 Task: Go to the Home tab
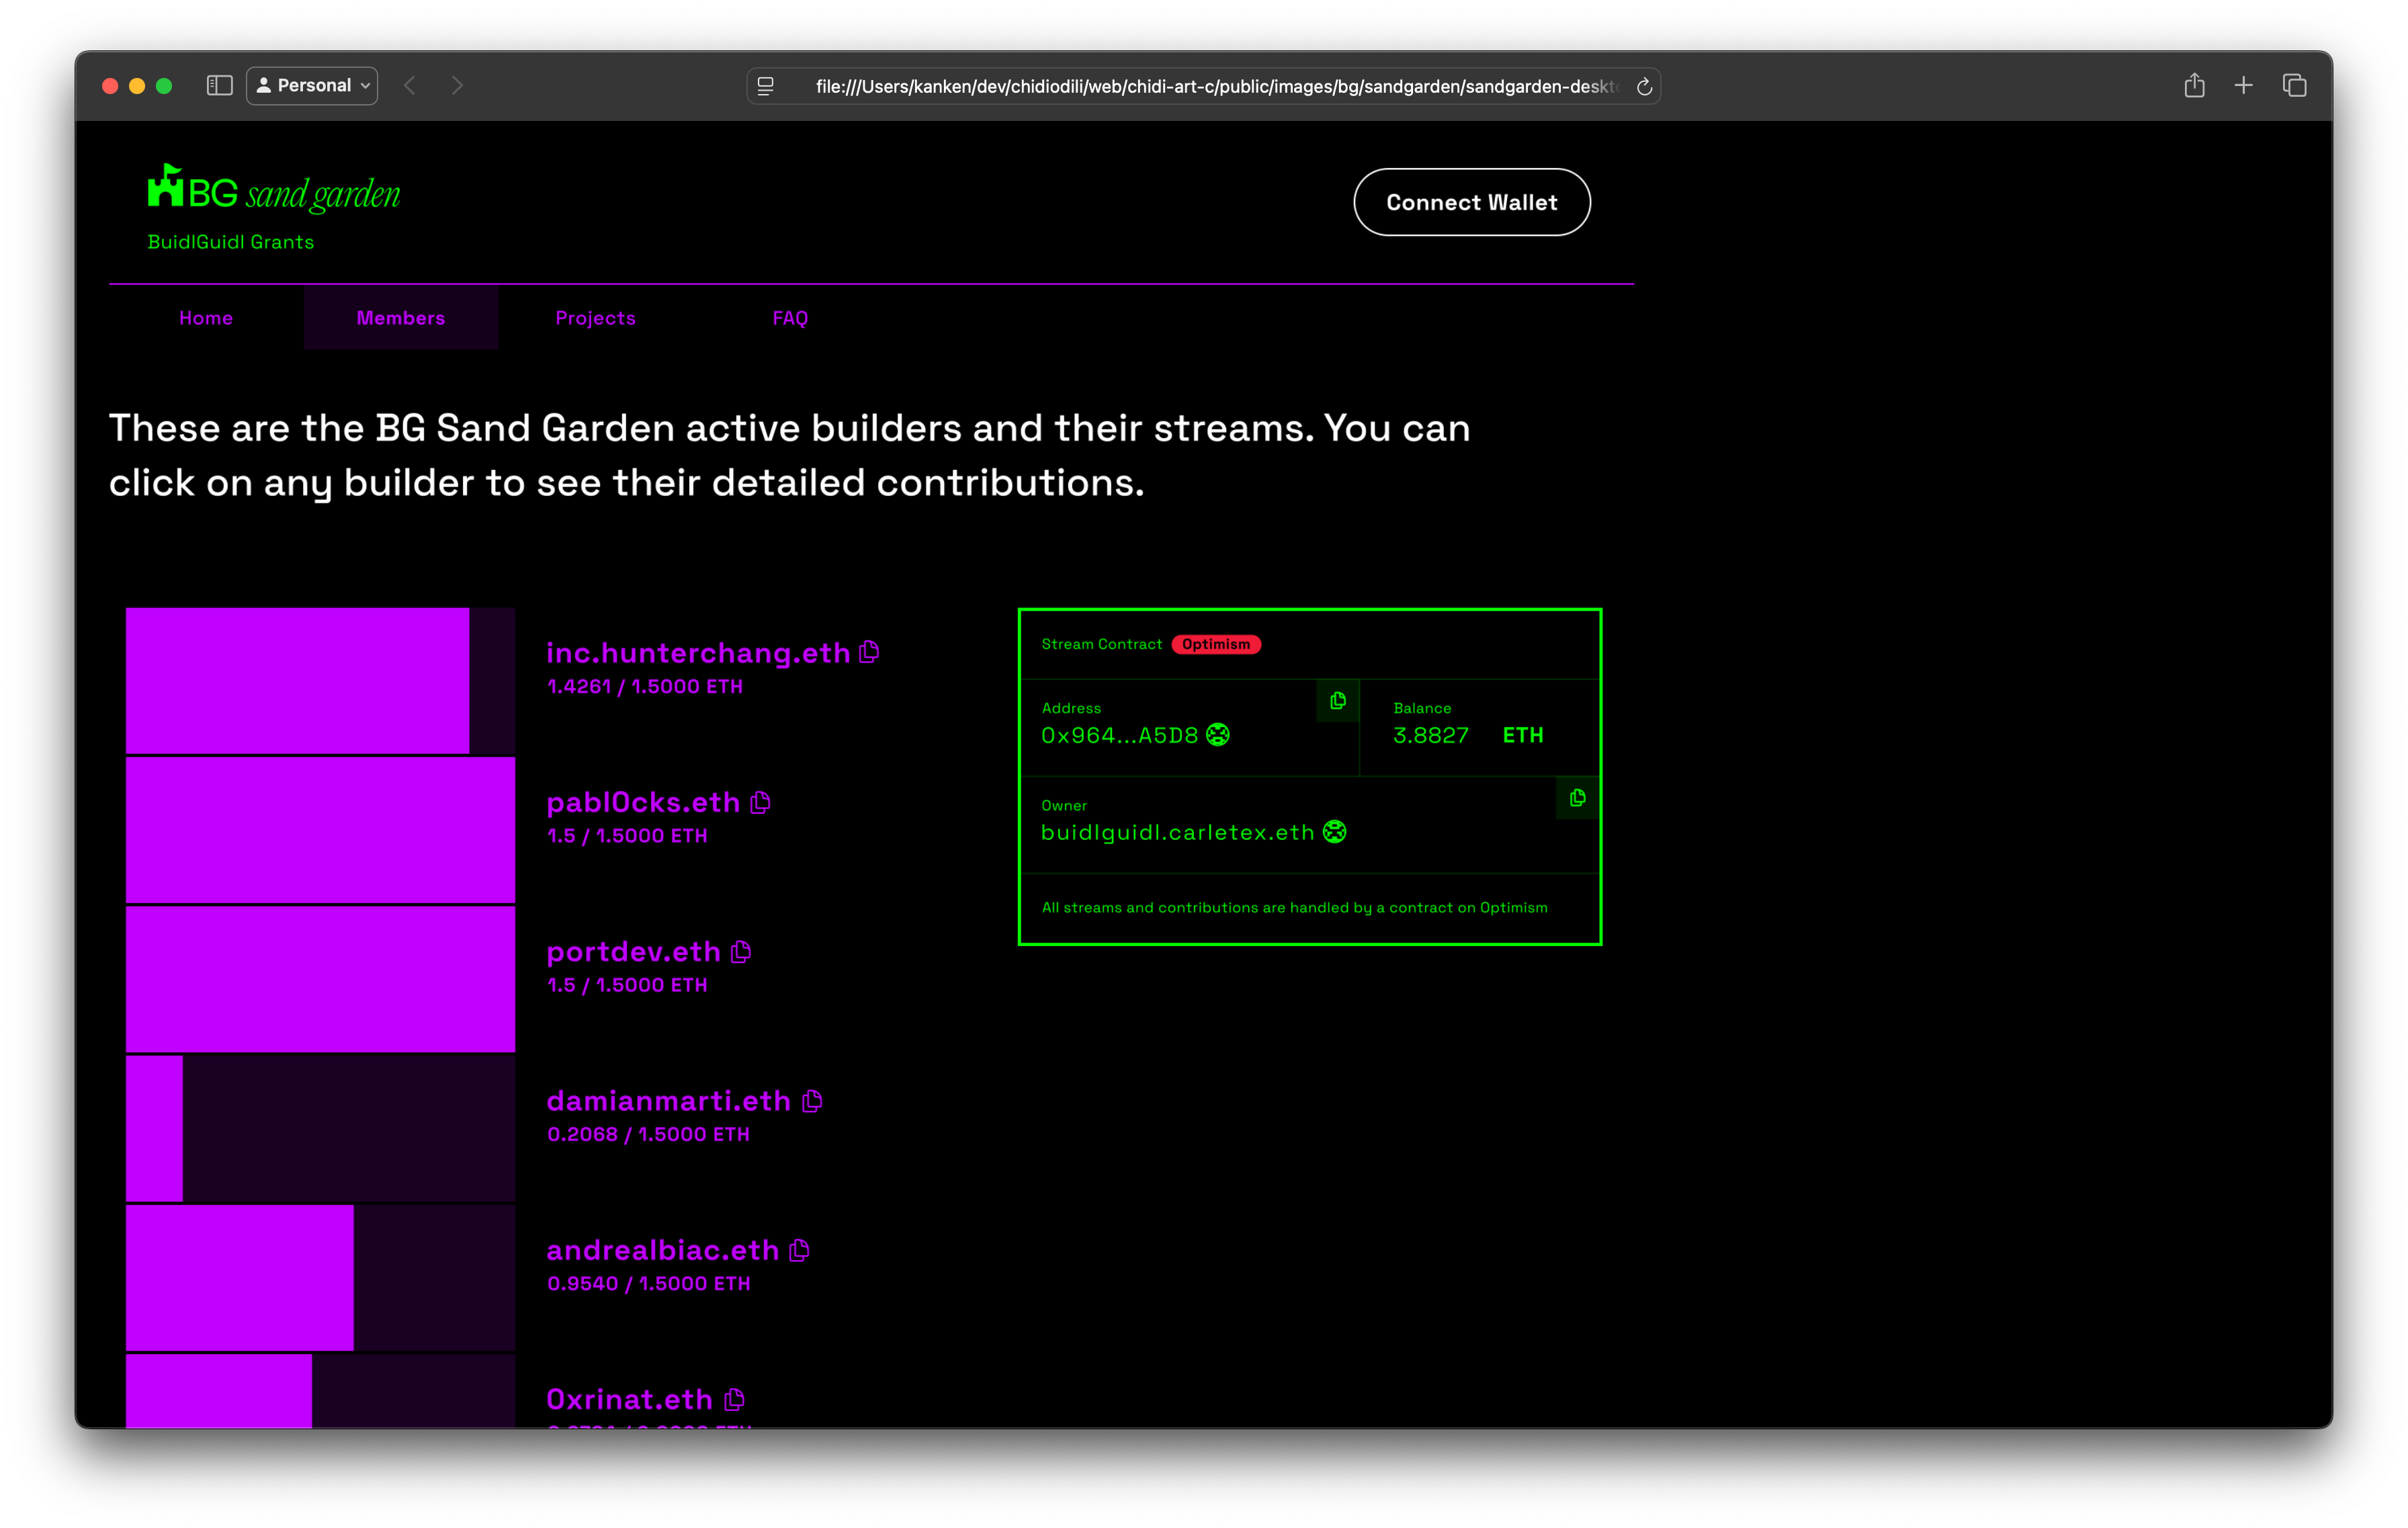tap(205, 317)
